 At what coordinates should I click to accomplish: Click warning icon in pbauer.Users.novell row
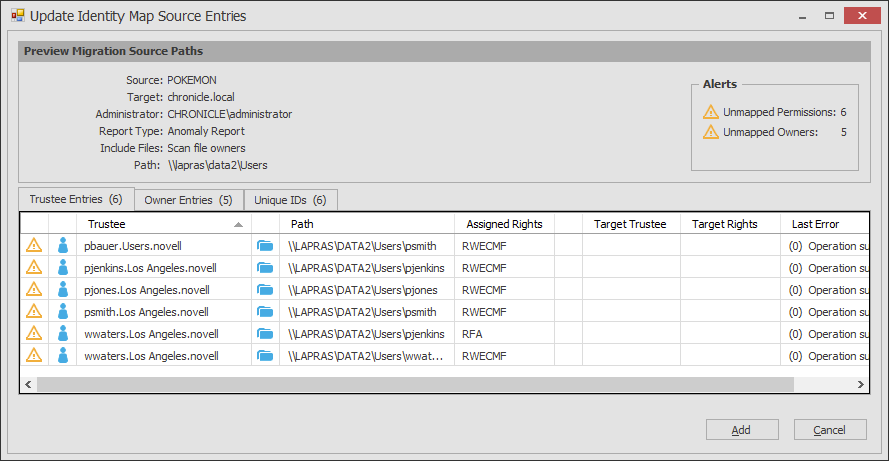click(x=34, y=245)
